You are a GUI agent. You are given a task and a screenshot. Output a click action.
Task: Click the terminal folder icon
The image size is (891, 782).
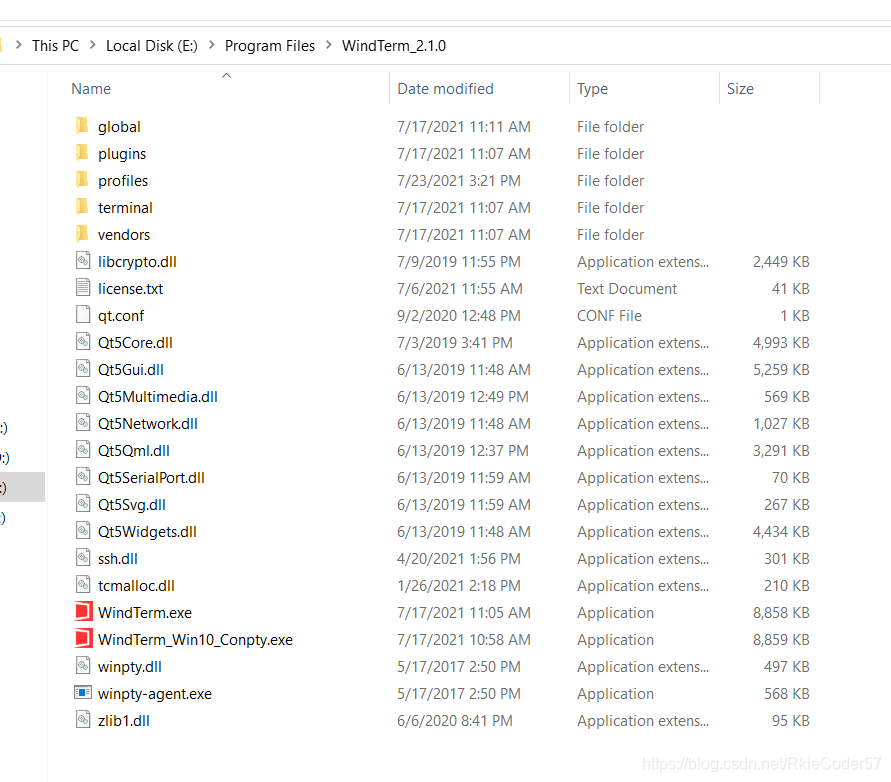point(82,207)
